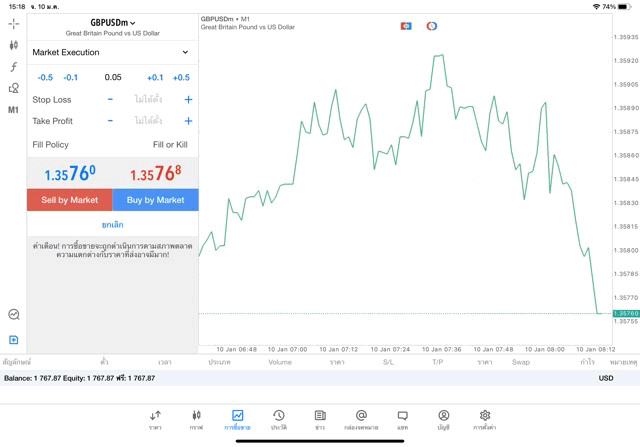
Task: Open the drawing objects shapes icon
Action: click(13, 88)
